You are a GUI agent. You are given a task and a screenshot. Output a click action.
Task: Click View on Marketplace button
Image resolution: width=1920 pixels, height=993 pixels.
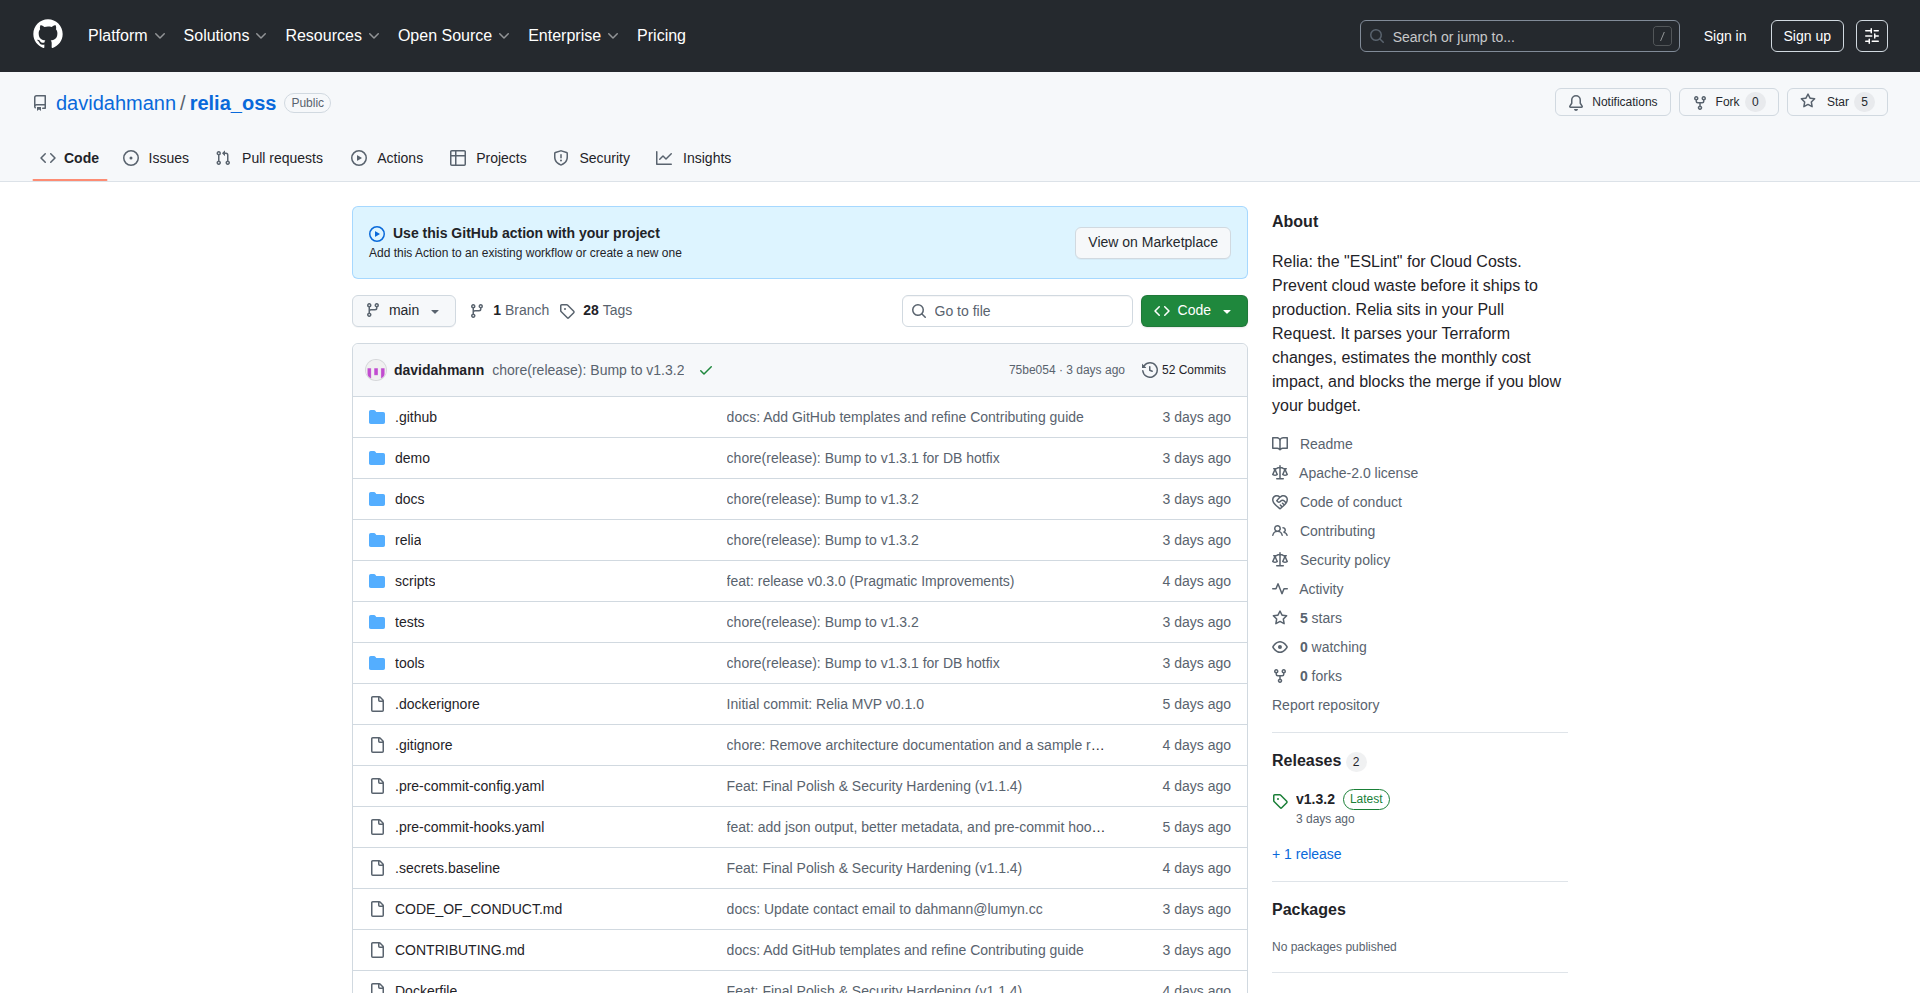click(x=1152, y=242)
